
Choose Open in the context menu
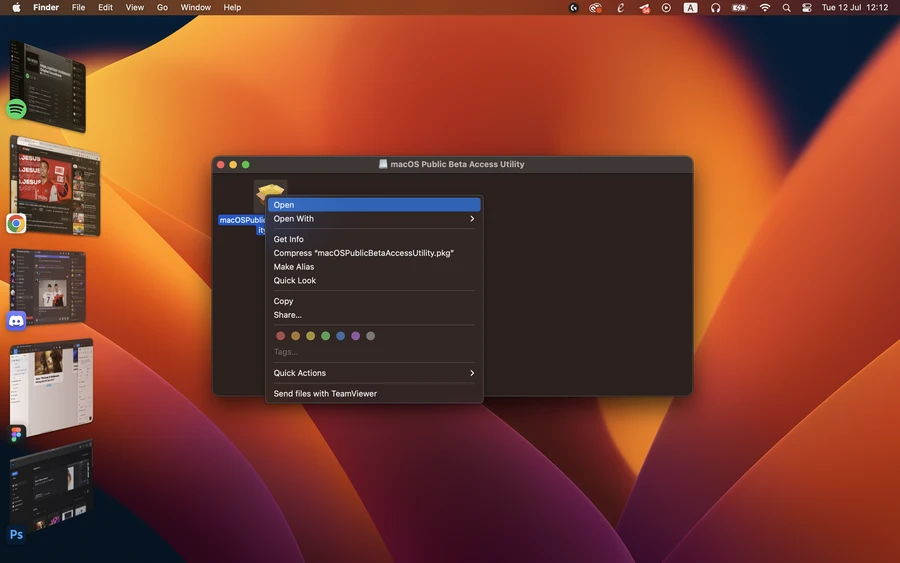click(374, 205)
